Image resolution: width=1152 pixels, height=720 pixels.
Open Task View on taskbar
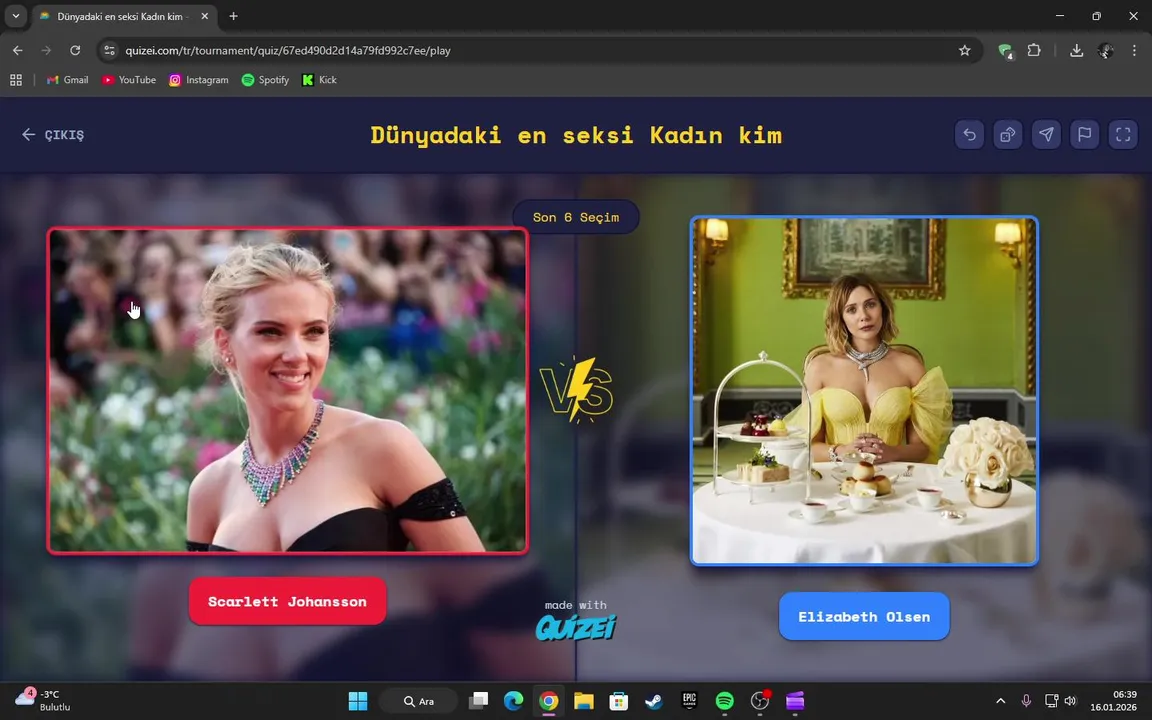coord(478,701)
